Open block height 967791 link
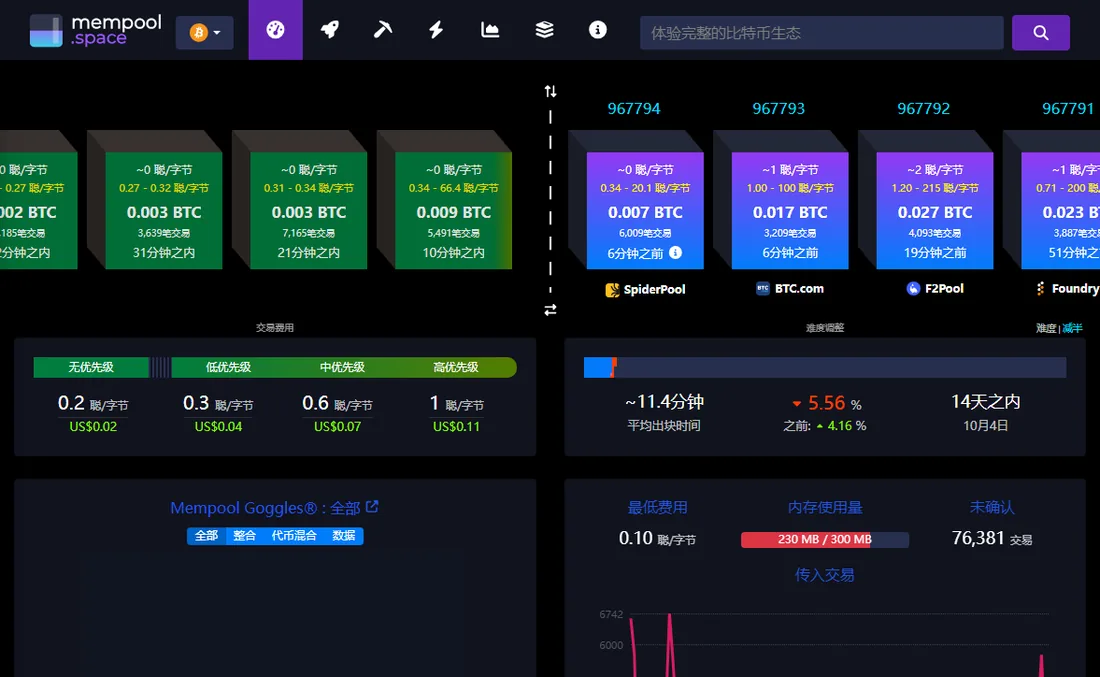1100x677 pixels. tap(1068, 109)
